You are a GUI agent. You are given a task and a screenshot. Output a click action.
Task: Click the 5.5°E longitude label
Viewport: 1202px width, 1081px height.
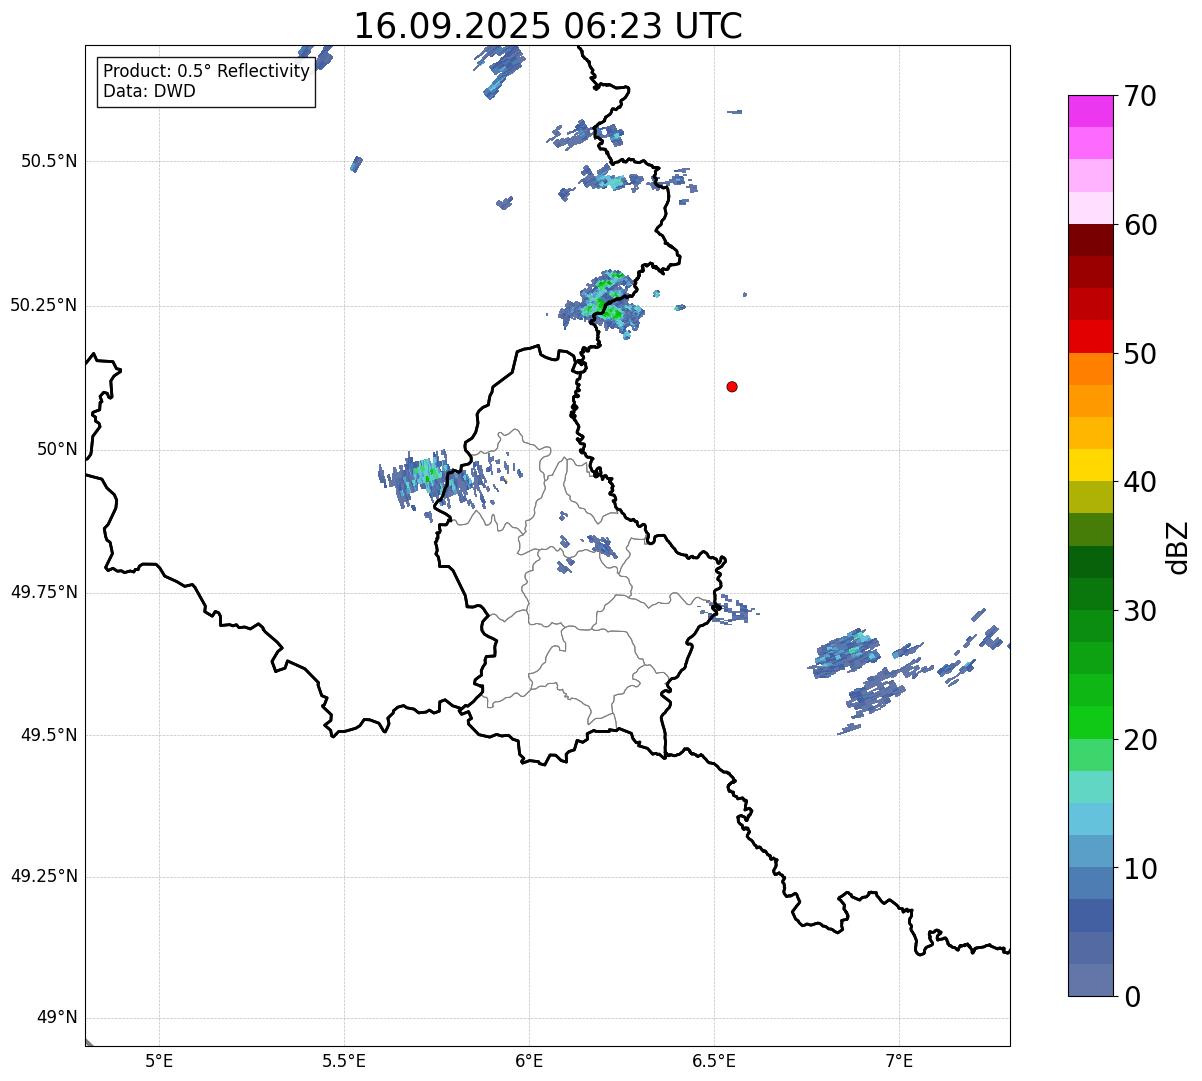coord(344,1061)
